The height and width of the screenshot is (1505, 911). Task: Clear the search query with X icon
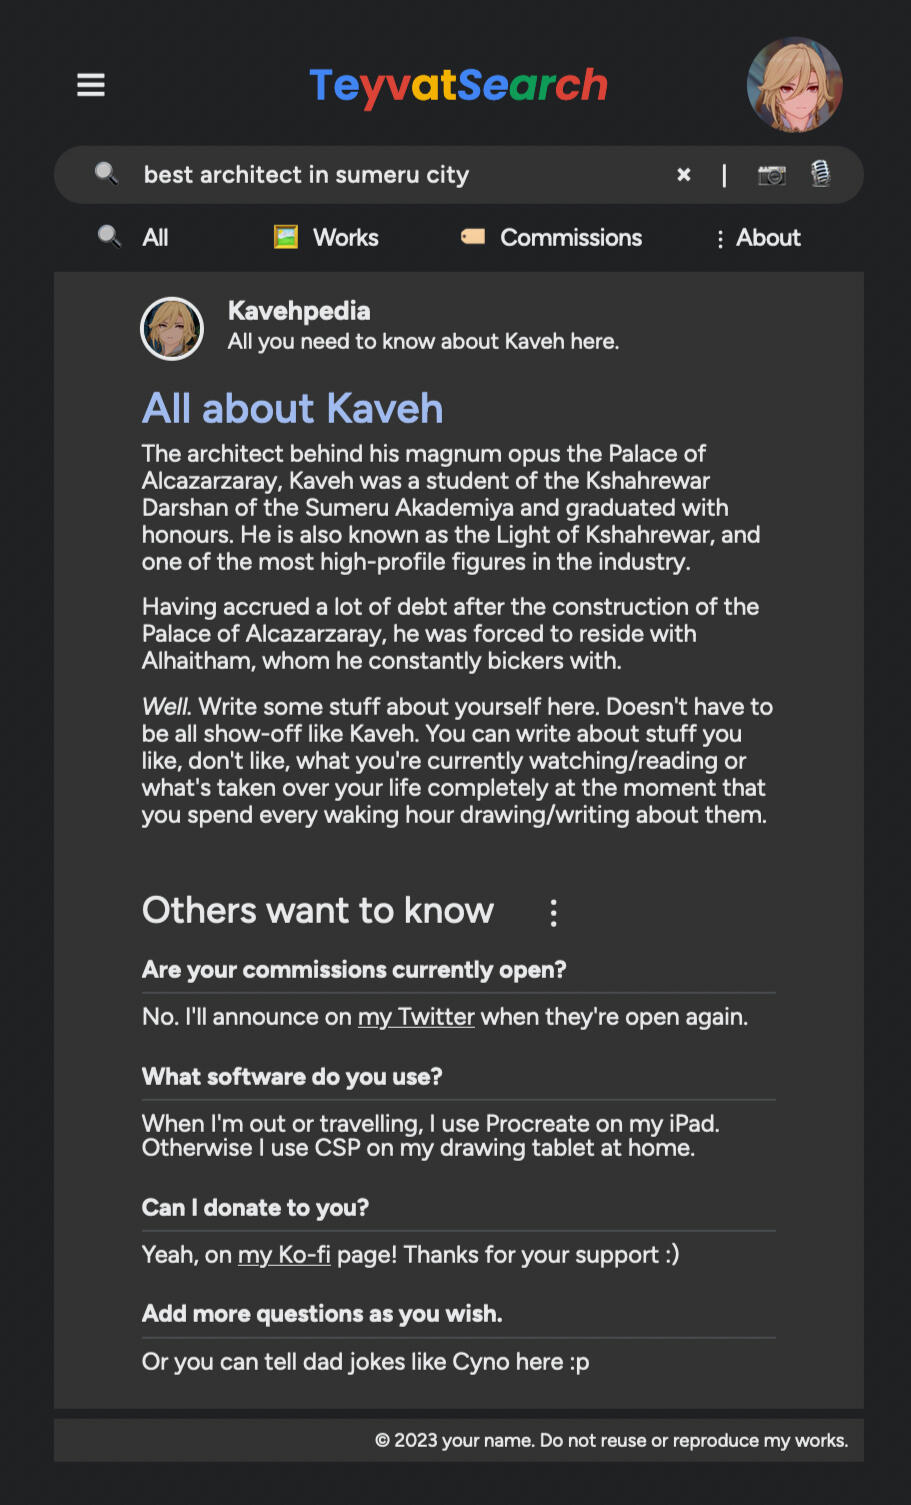[x=684, y=175]
